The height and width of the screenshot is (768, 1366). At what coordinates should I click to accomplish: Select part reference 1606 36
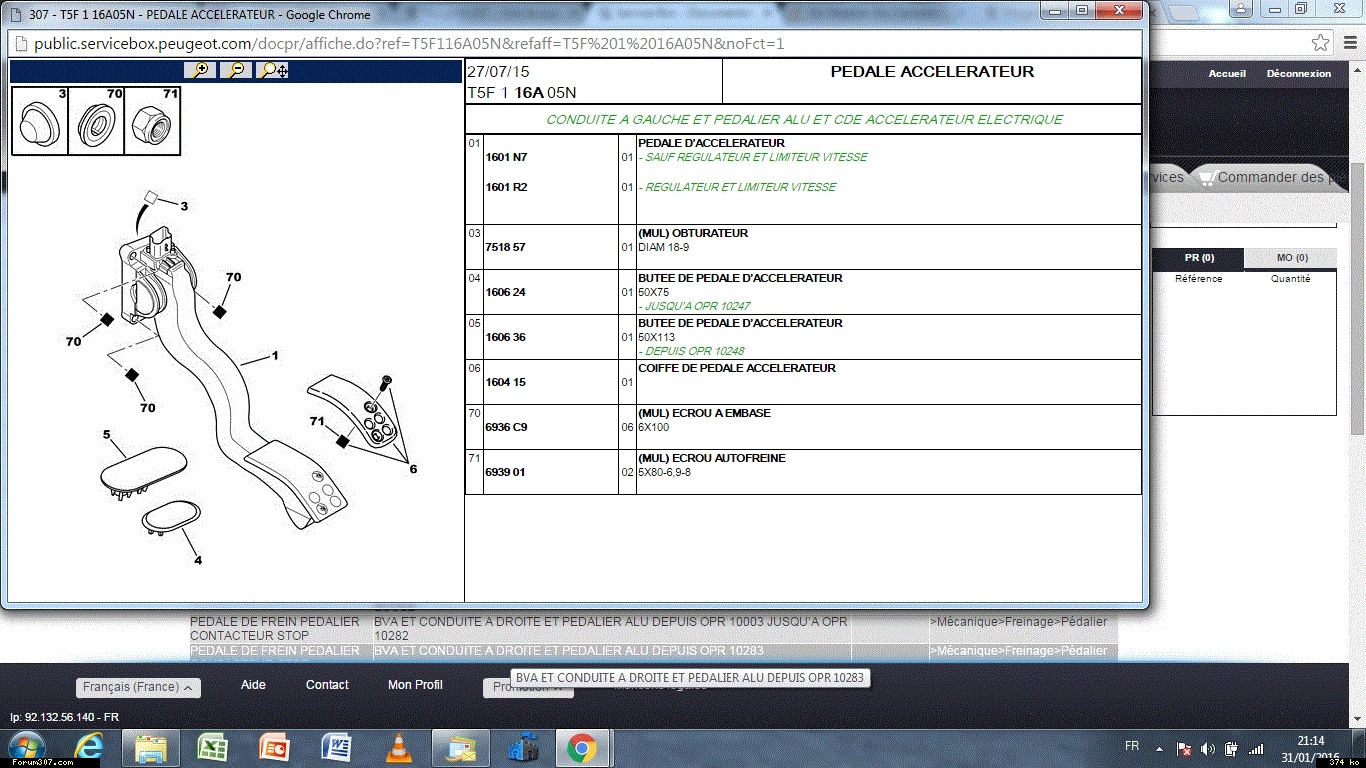[505, 337]
